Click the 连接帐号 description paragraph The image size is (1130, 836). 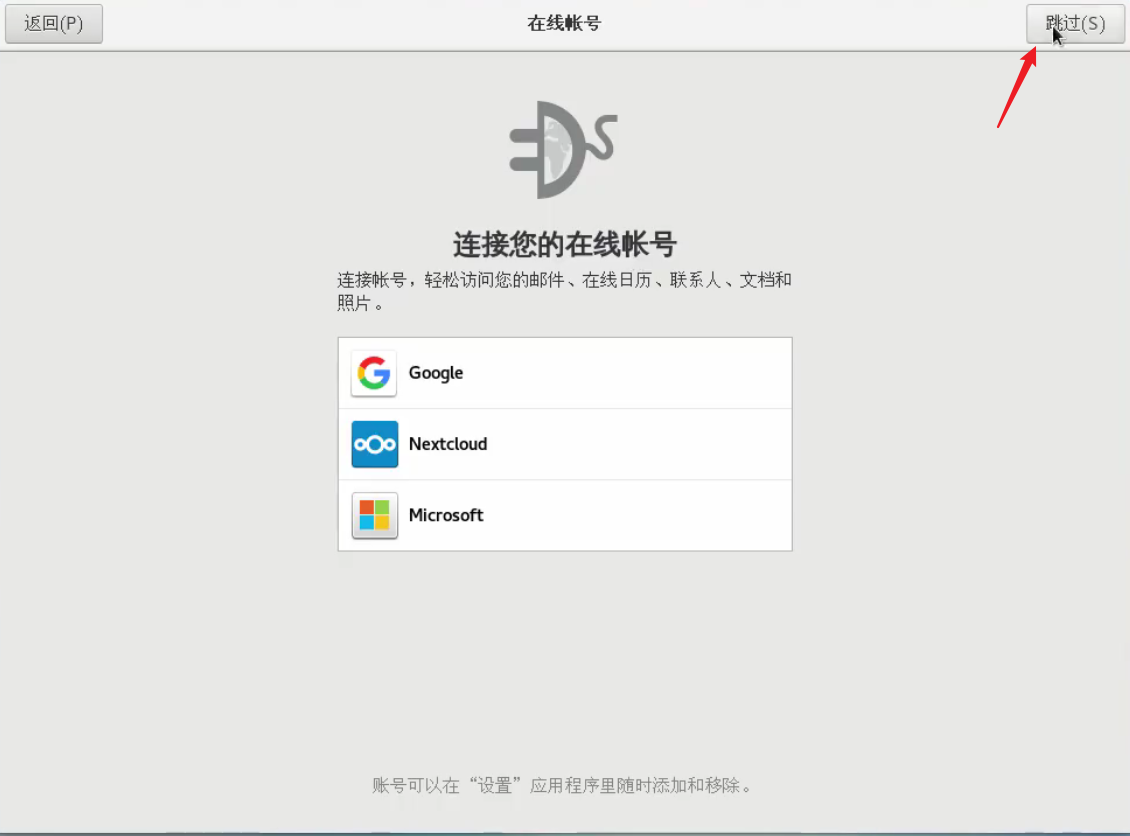pos(564,291)
